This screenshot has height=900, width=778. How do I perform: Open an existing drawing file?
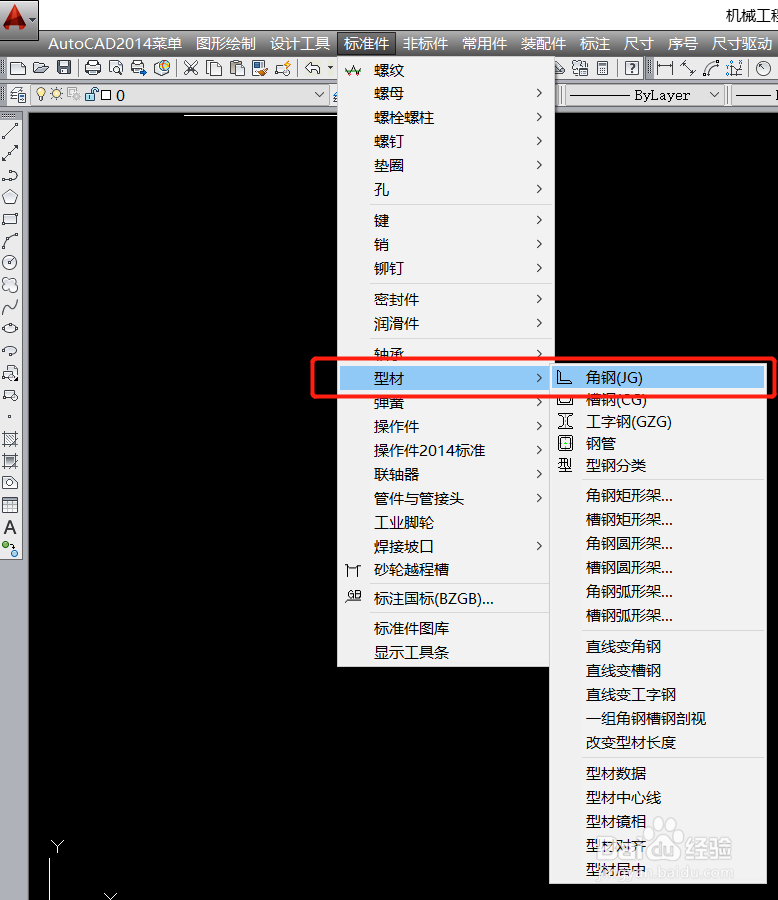(41, 68)
